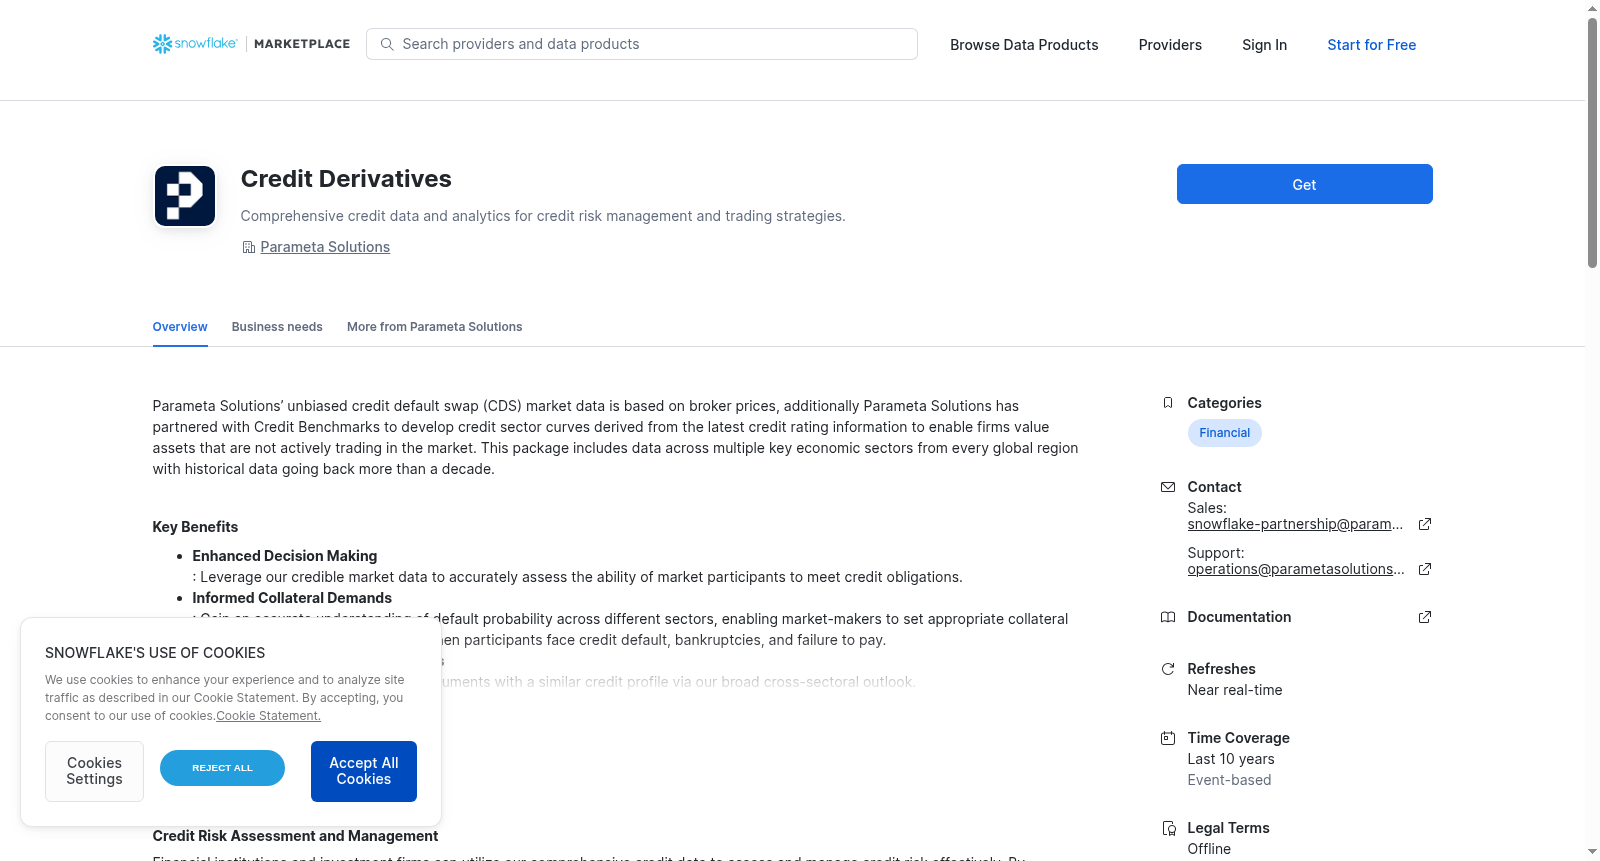Screen dimensions: 1600x861
Task: Click the Enhanced Decision Making bullet
Action: point(285,556)
